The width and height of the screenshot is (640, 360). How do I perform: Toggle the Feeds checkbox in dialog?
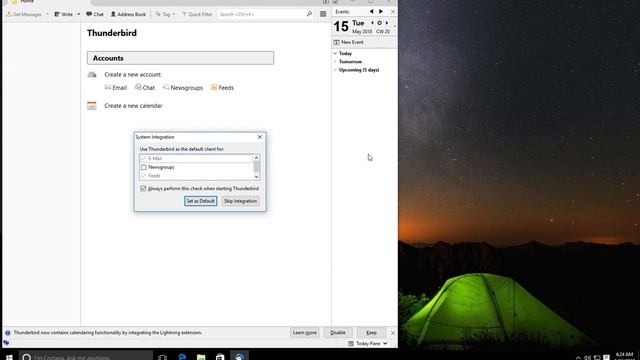point(143,176)
